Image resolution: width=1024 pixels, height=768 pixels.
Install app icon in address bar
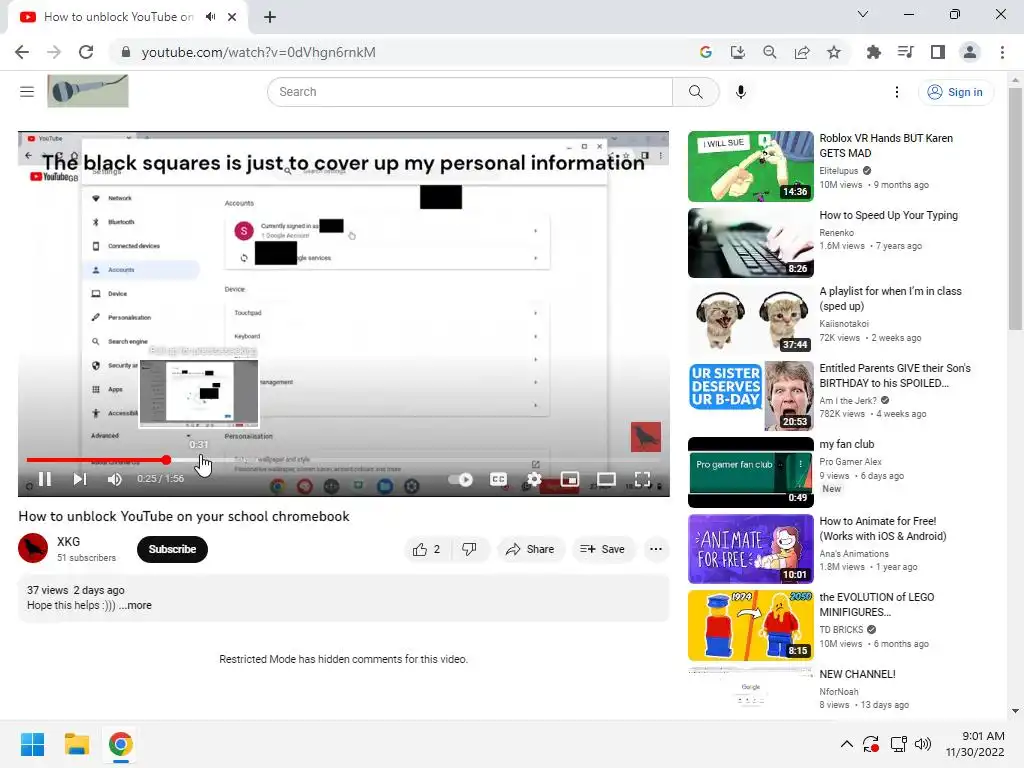[x=737, y=52]
